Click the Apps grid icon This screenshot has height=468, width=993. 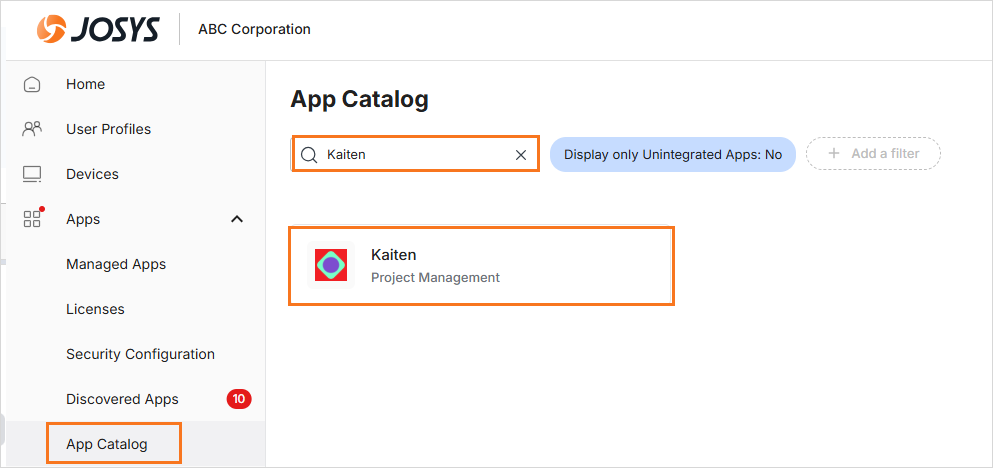32,218
